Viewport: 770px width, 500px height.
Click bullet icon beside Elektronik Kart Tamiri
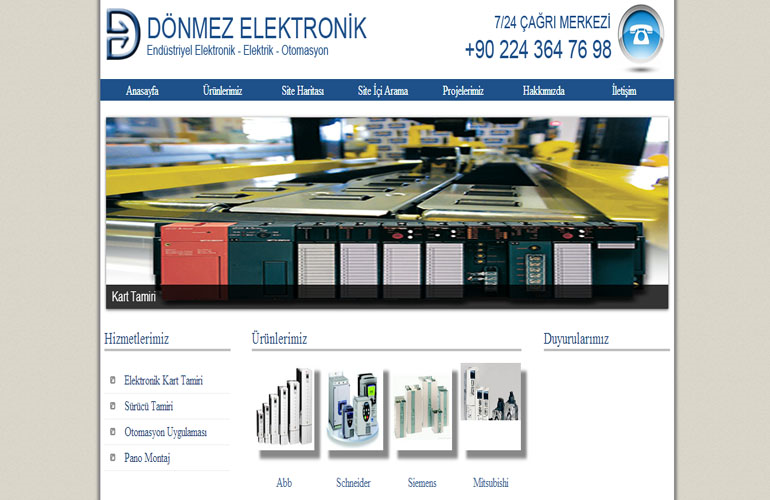(112, 381)
